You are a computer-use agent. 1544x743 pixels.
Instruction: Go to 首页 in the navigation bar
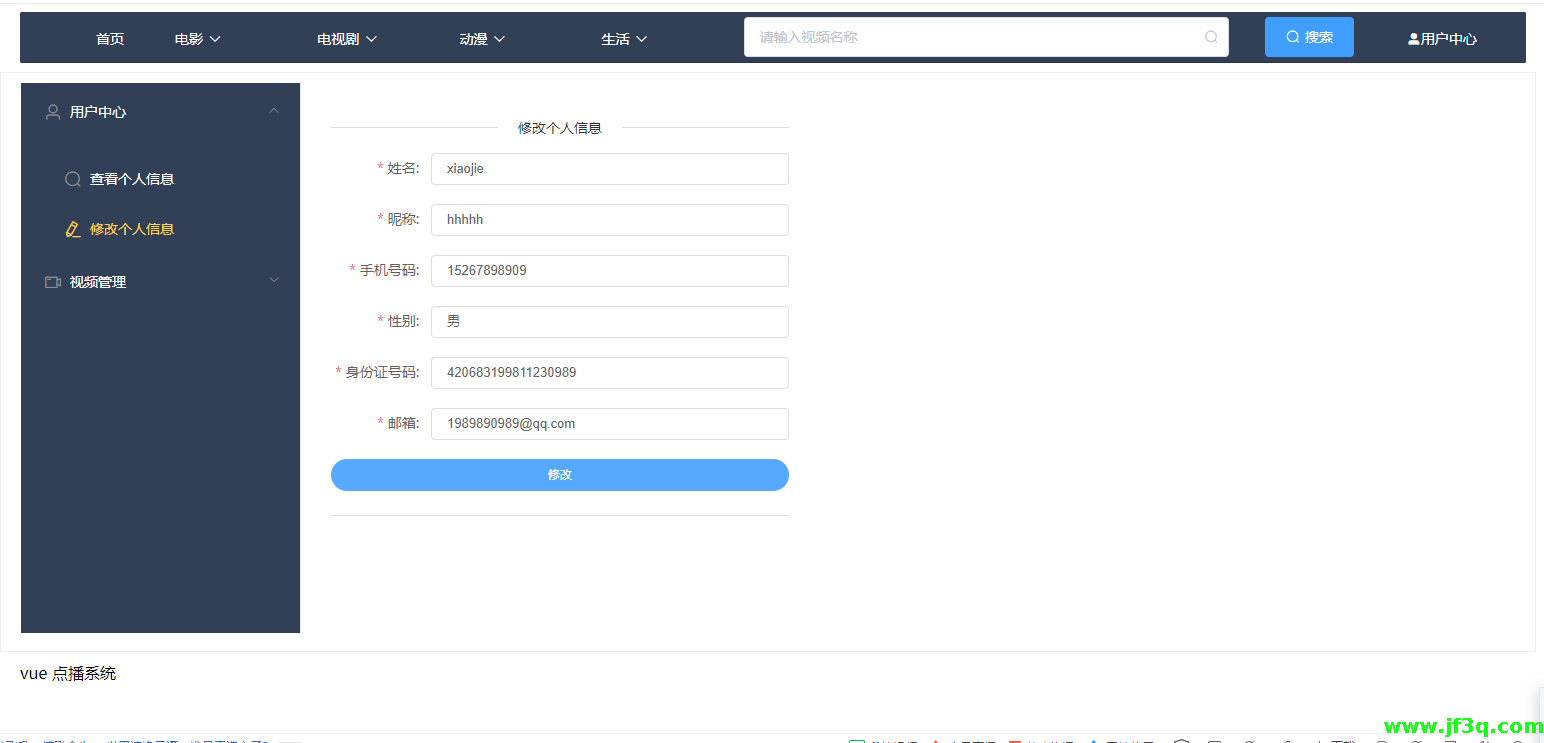pos(110,39)
